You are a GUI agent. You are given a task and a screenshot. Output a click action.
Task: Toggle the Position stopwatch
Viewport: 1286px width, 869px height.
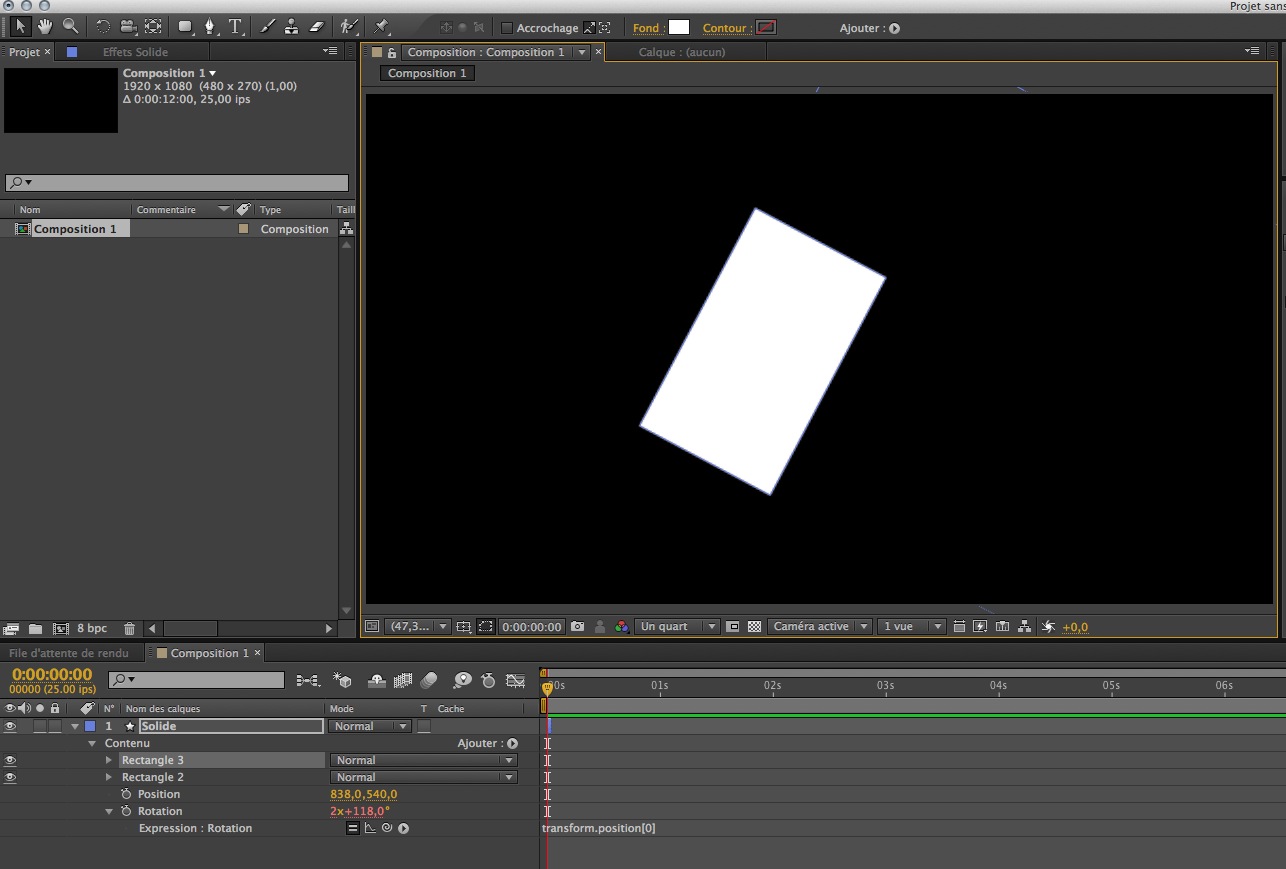126,794
